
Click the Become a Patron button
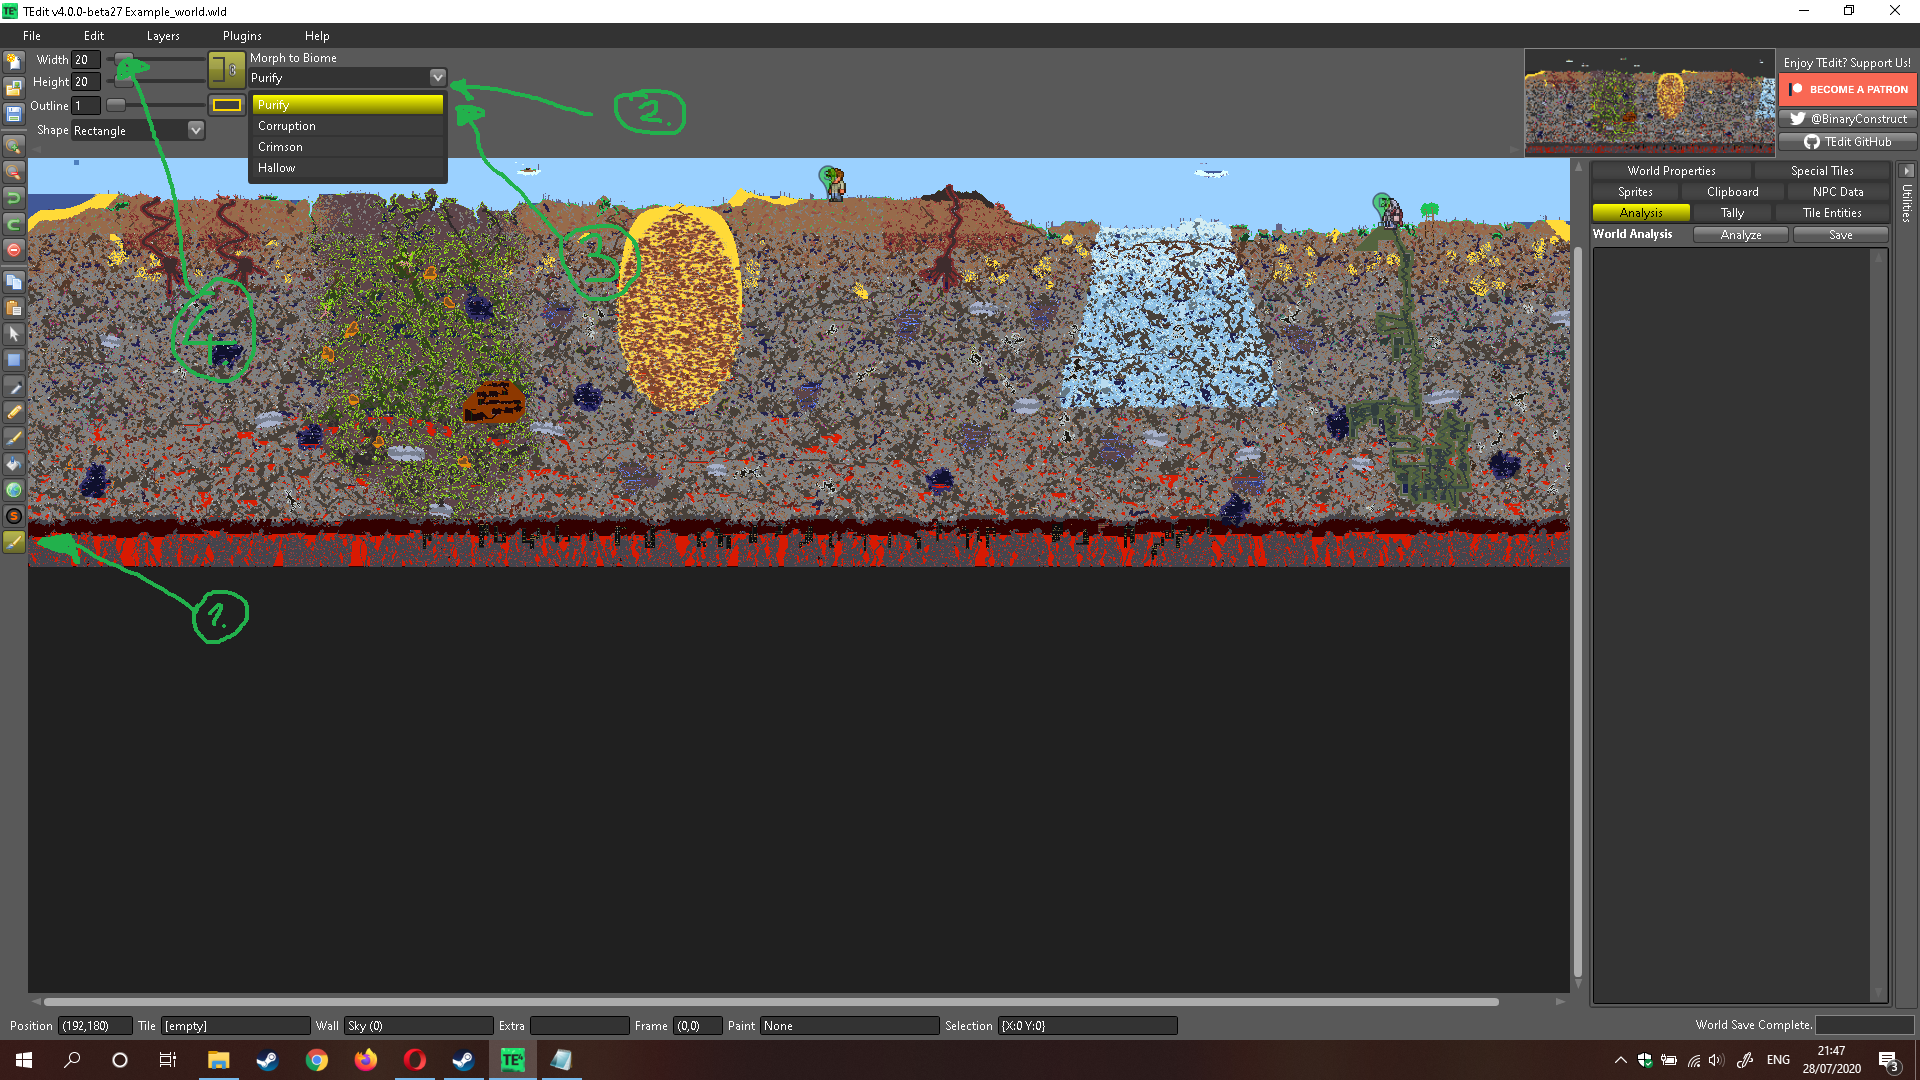1847,89
